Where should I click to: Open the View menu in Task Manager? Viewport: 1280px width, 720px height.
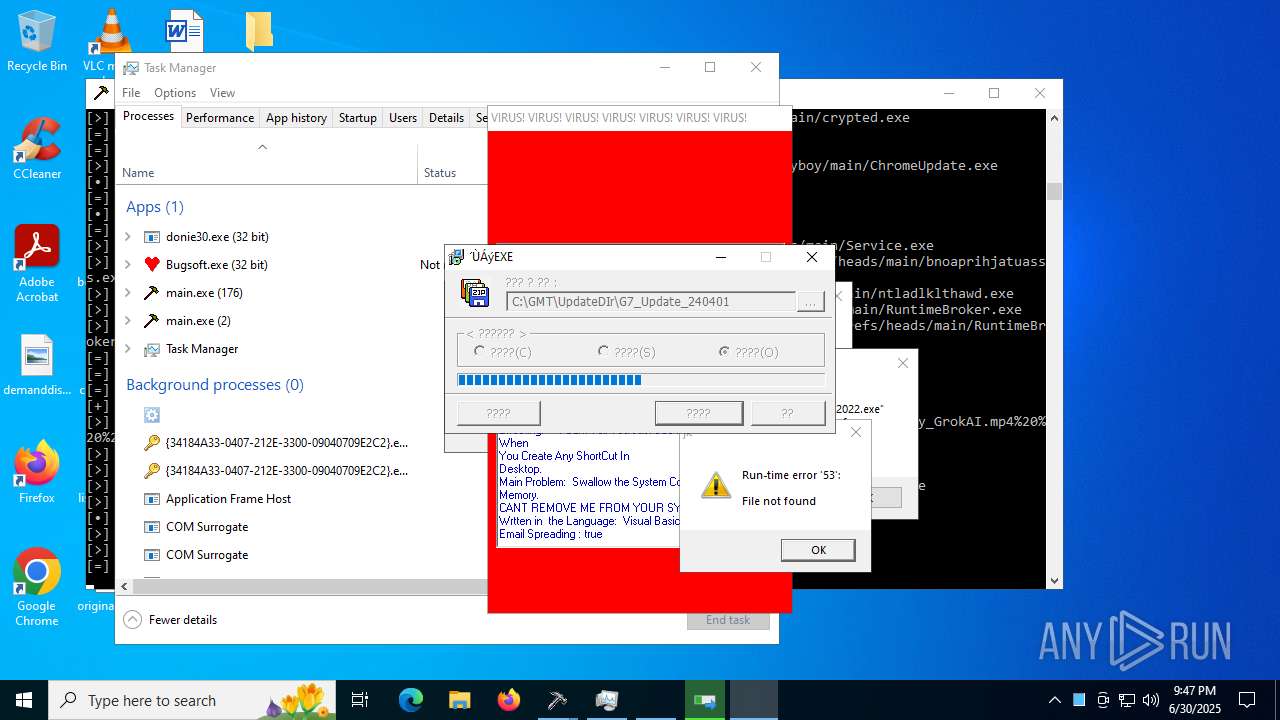pyautogui.click(x=222, y=93)
